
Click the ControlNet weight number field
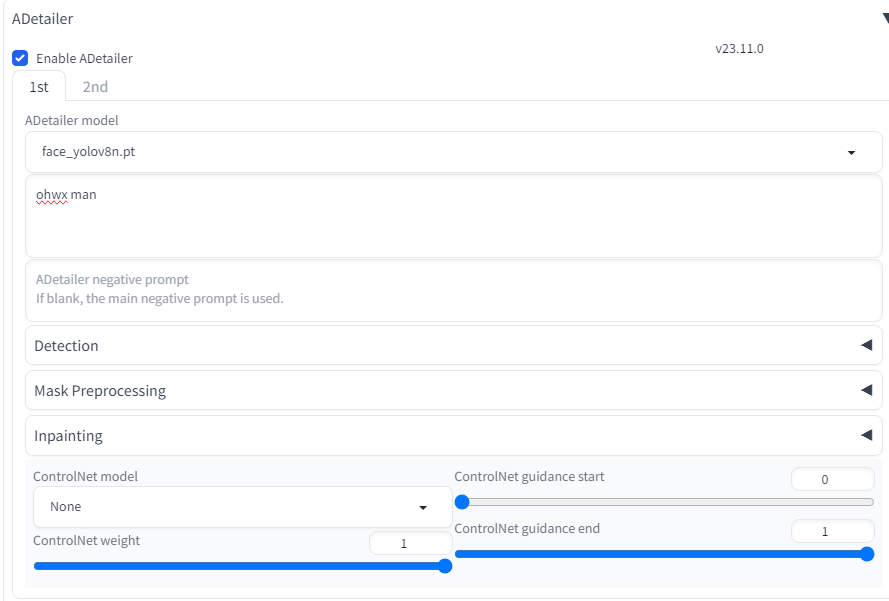click(x=410, y=543)
